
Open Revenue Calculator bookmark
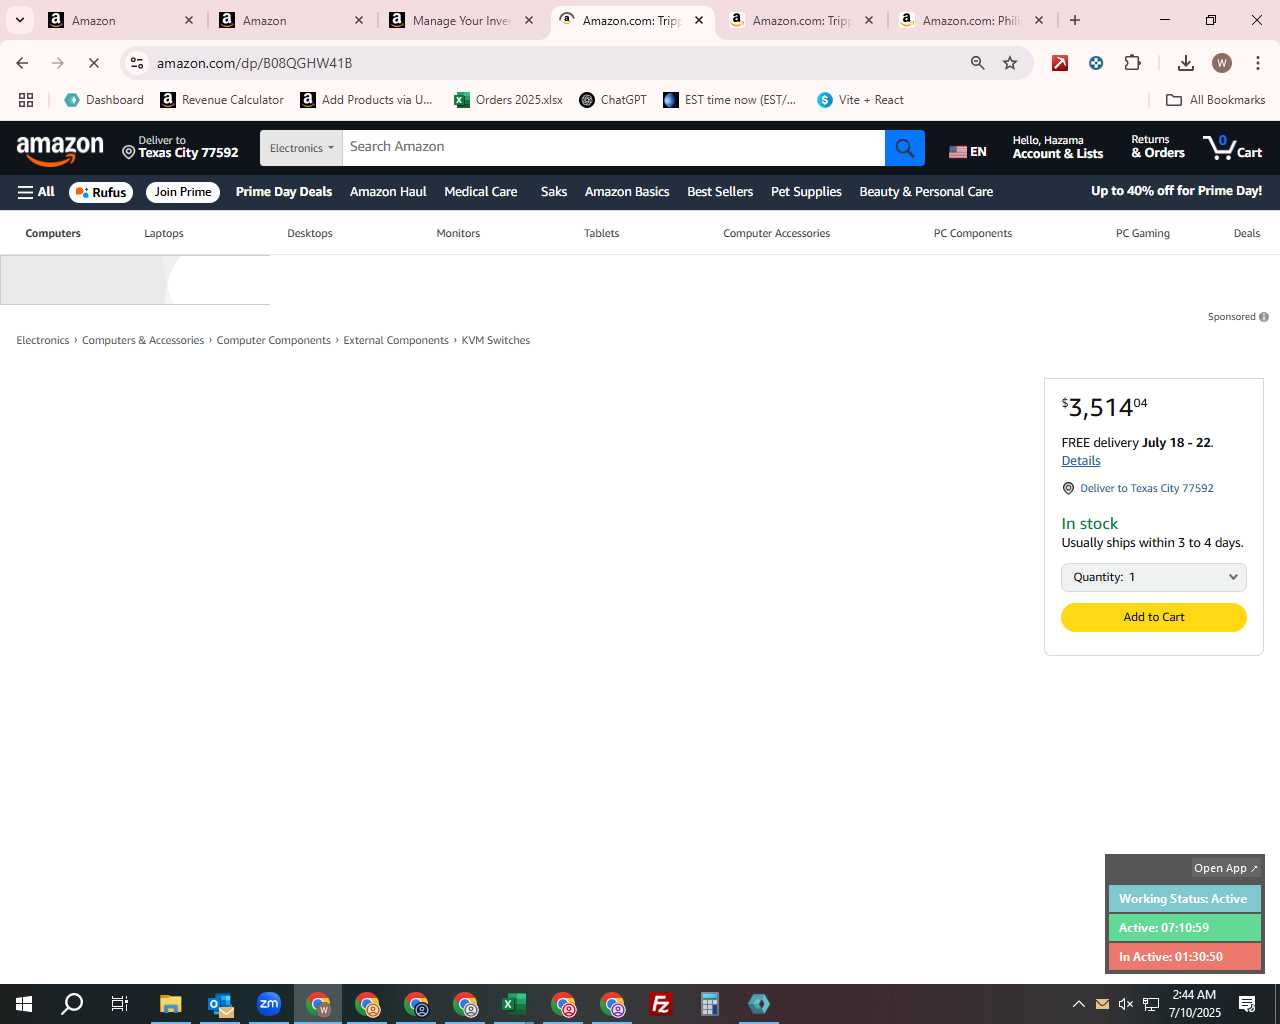pyautogui.click(x=222, y=100)
